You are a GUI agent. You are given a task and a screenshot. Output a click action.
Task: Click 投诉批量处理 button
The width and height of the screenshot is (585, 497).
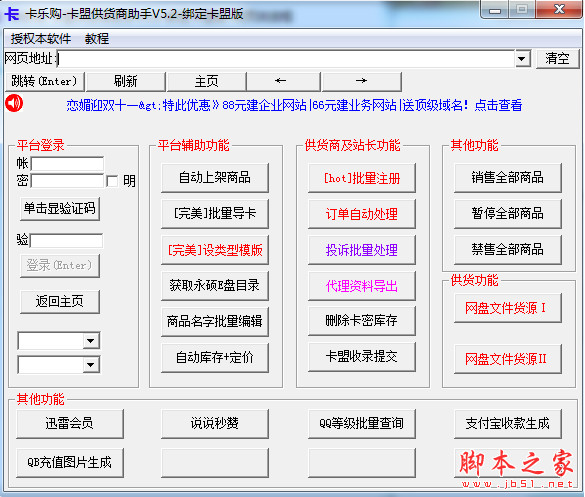pos(362,250)
